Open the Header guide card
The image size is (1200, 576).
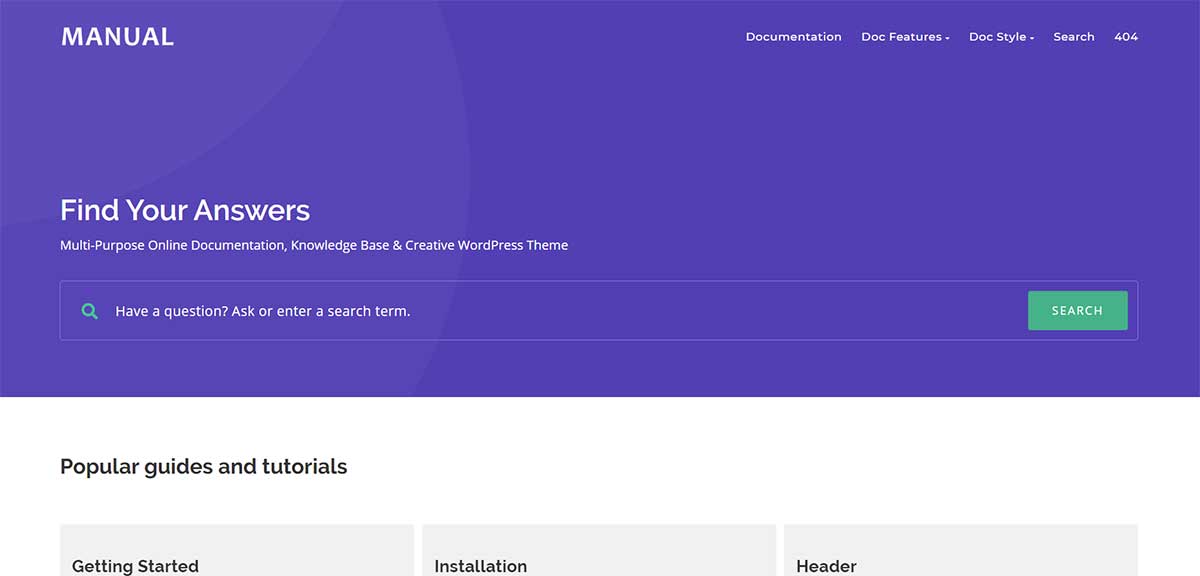961,550
